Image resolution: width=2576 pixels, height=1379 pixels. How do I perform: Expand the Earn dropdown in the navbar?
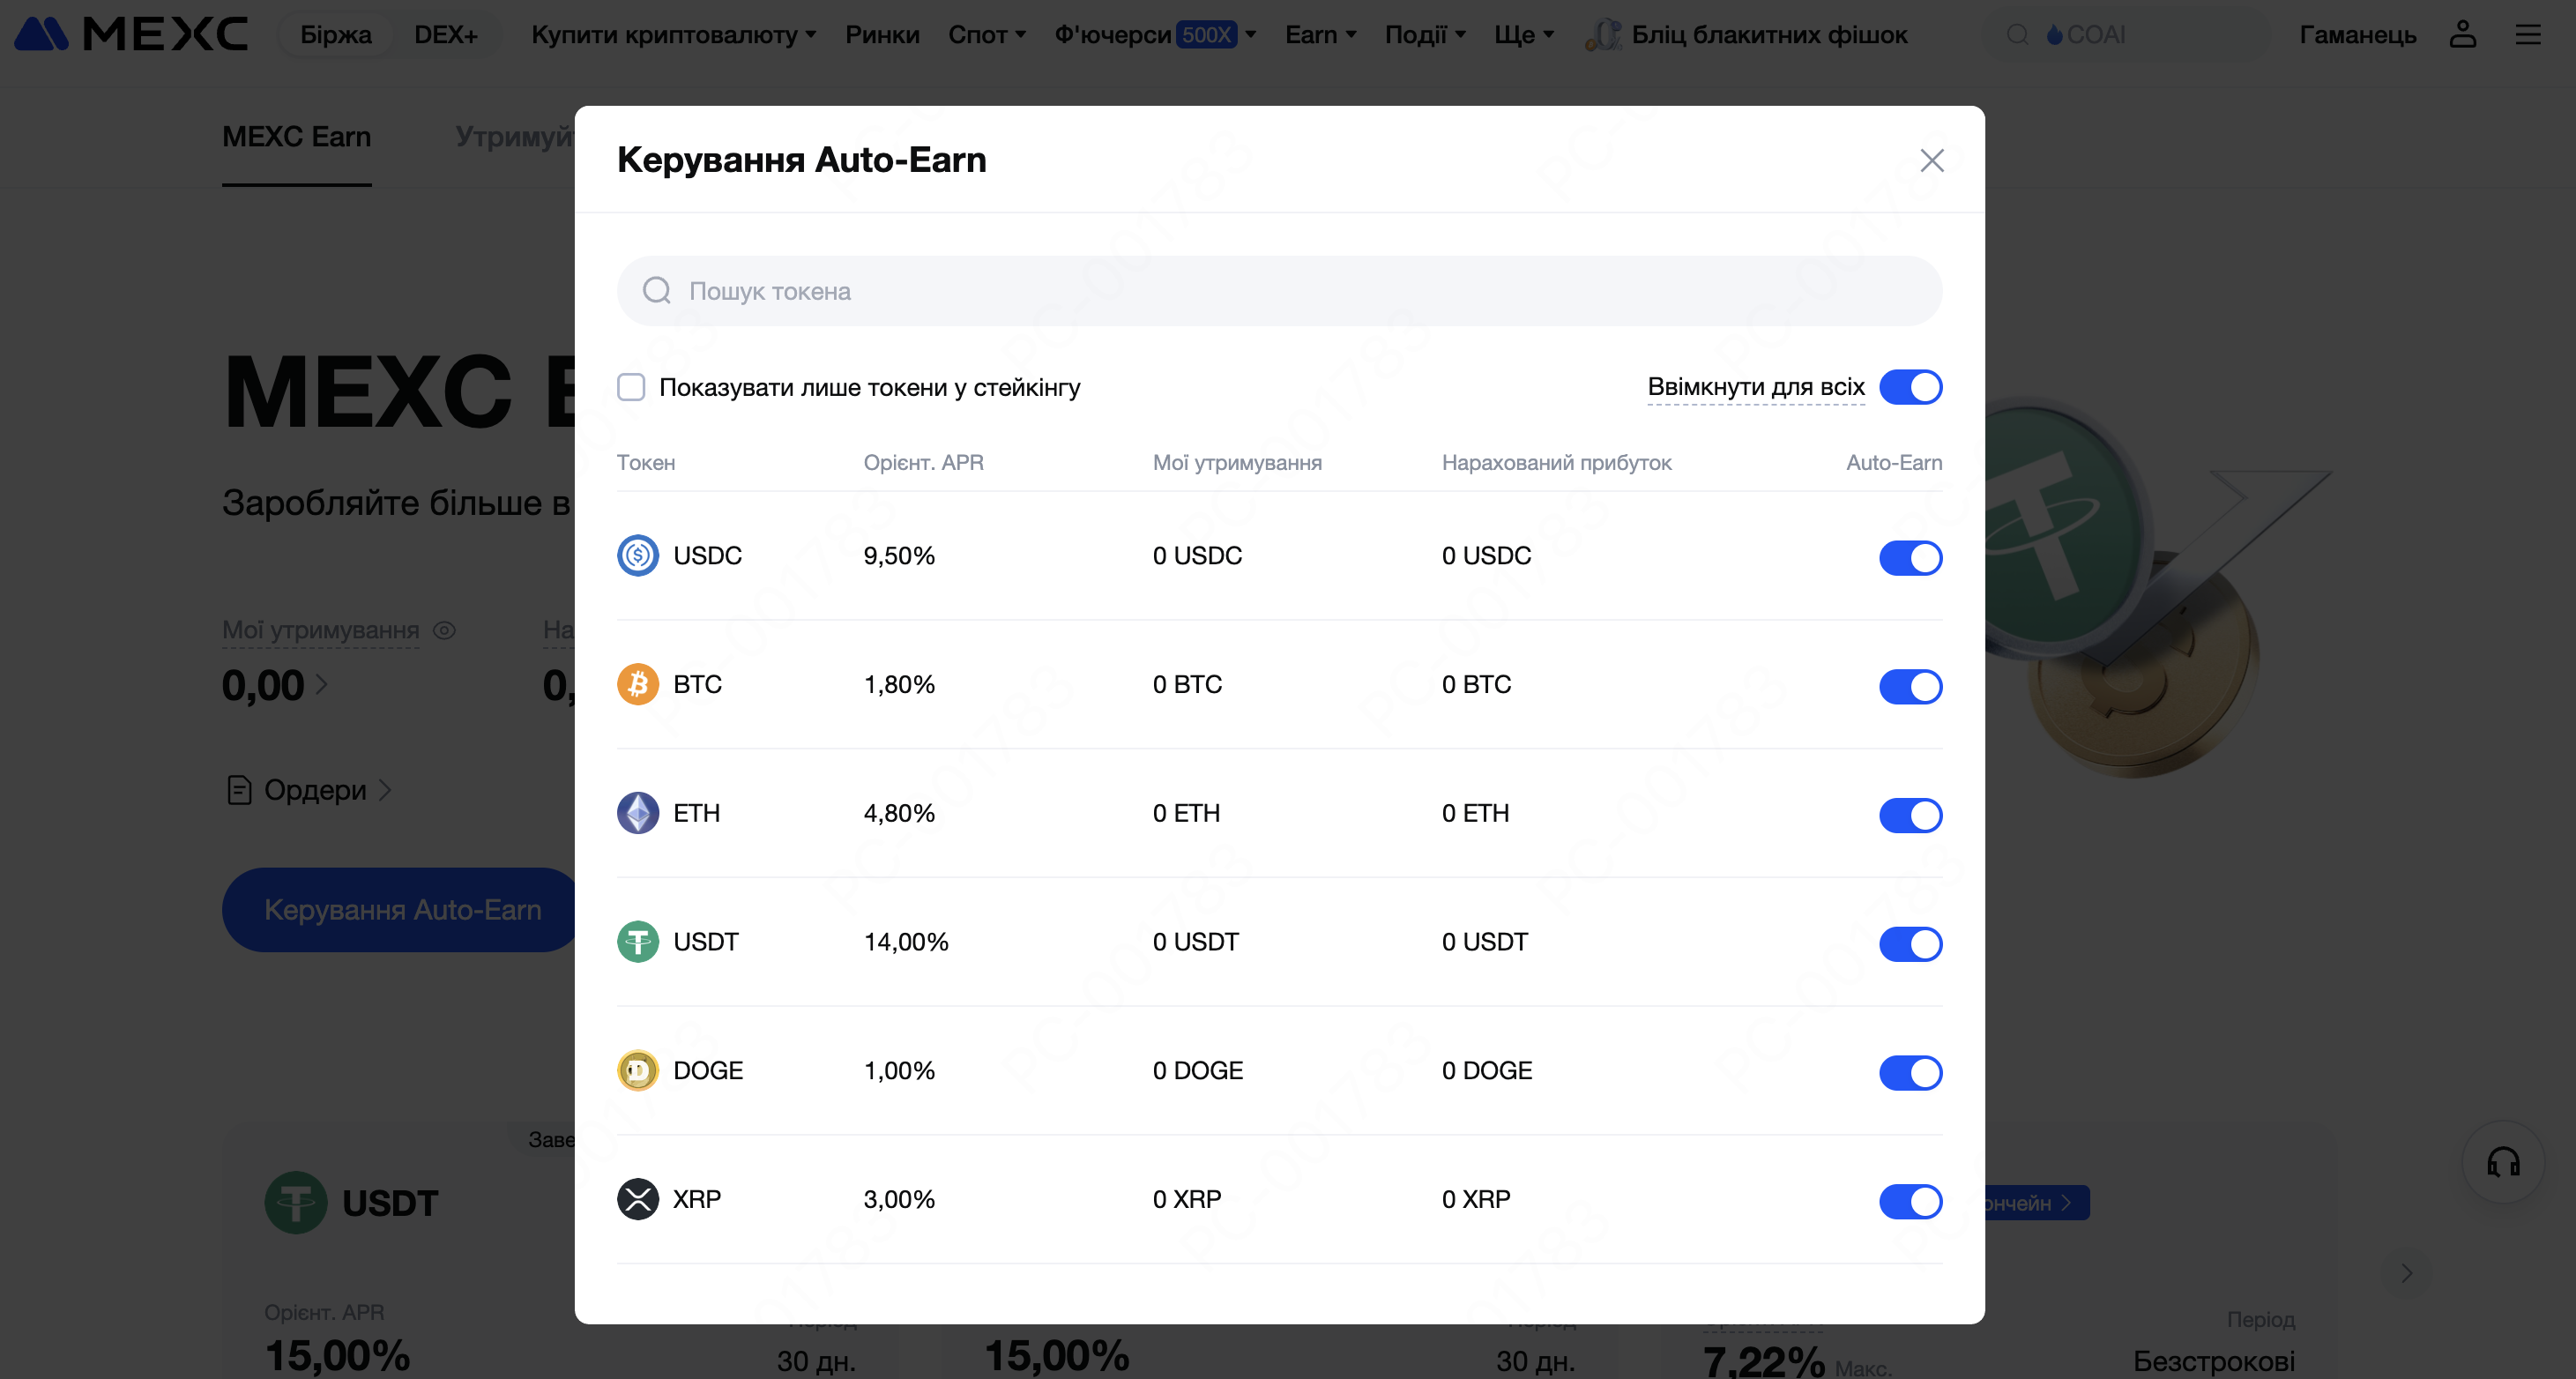point(1320,35)
